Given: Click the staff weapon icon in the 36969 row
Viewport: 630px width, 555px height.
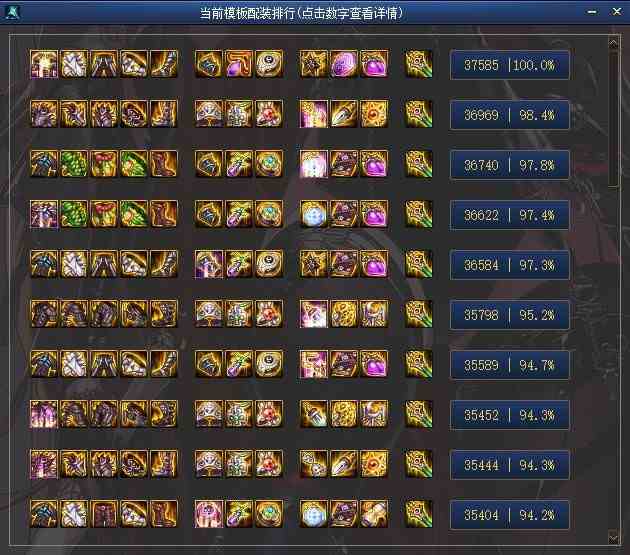Looking at the screenshot, I should pos(419,114).
